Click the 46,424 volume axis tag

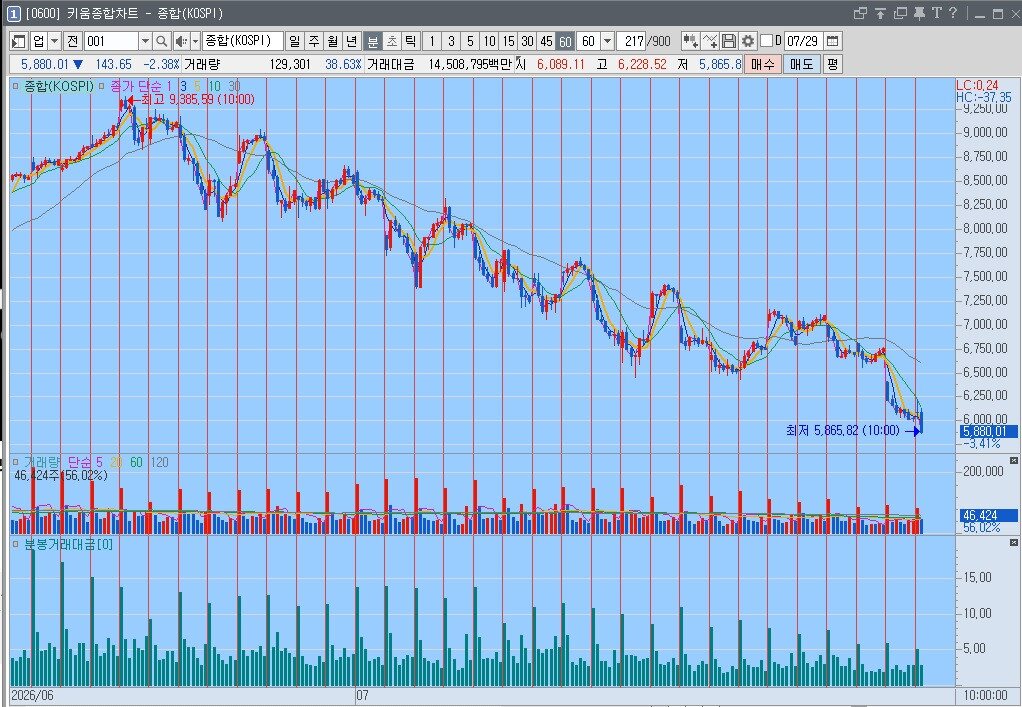pos(988,515)
